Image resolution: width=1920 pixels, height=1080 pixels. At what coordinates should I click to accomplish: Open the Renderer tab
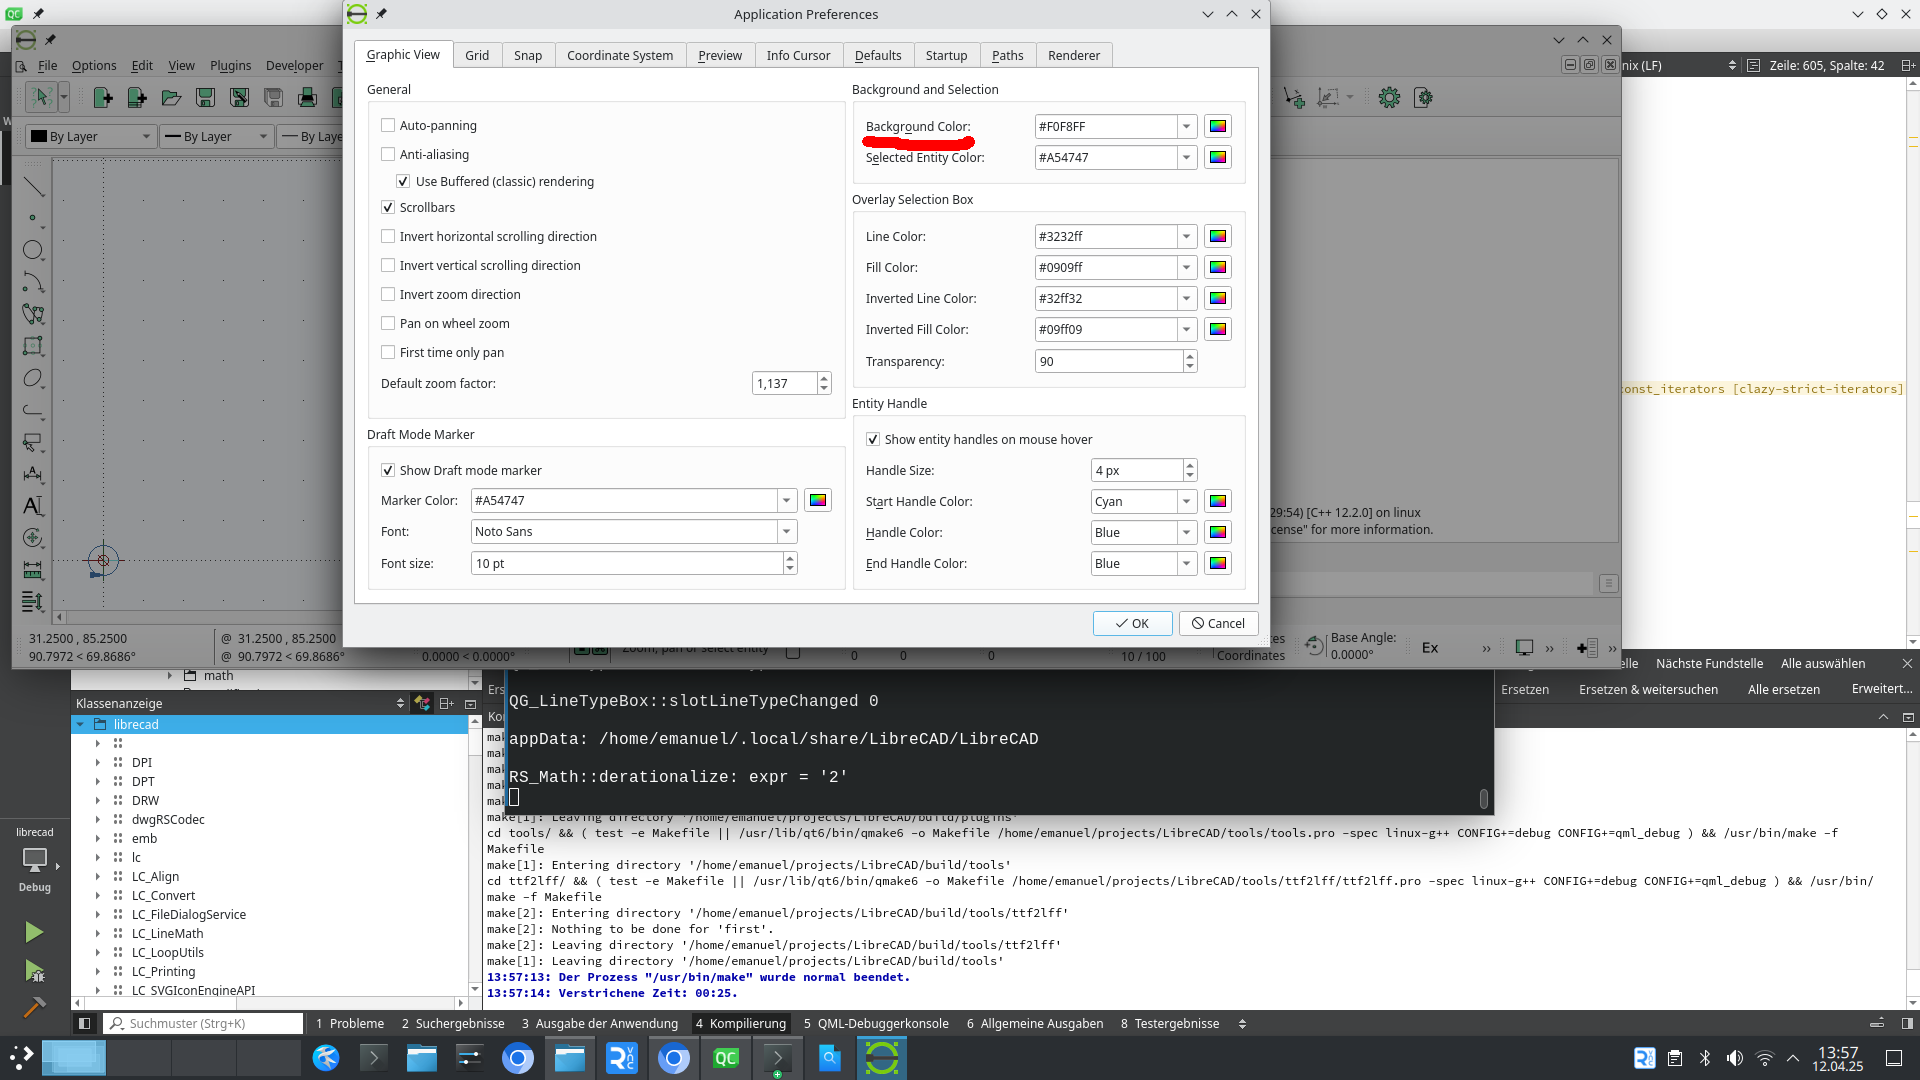tap(1073, 56)
